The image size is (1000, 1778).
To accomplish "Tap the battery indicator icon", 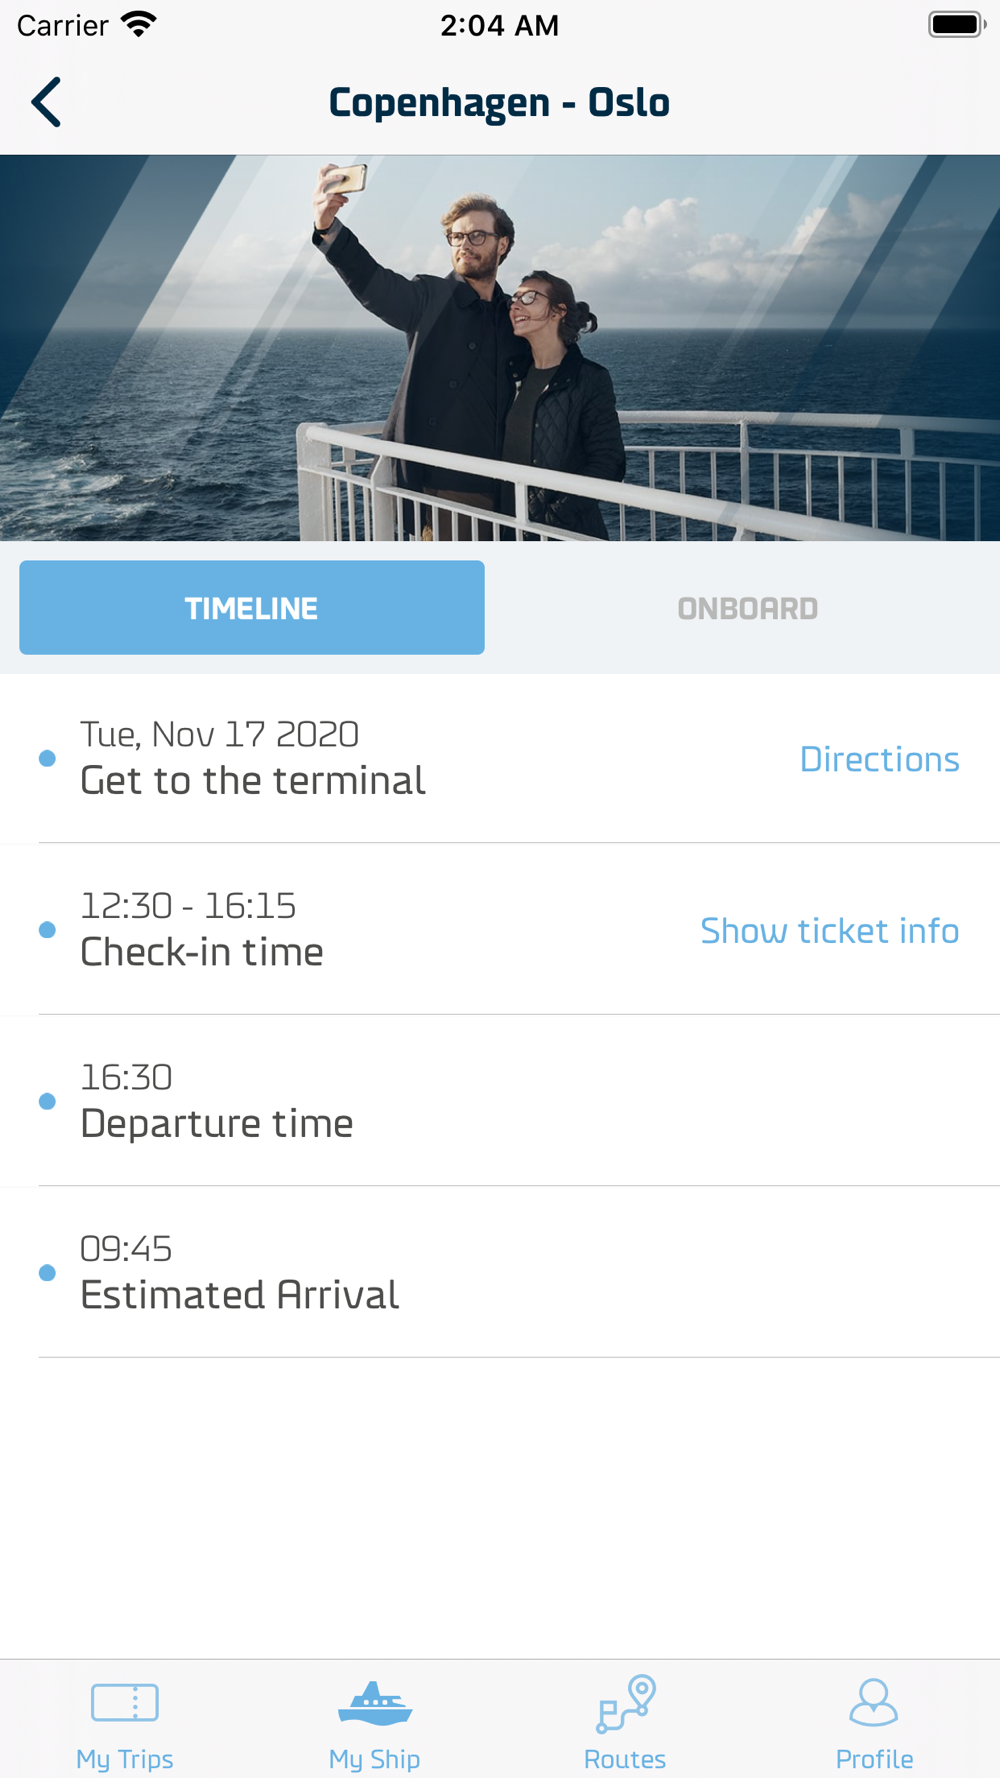I will click(x=957, y=24).
